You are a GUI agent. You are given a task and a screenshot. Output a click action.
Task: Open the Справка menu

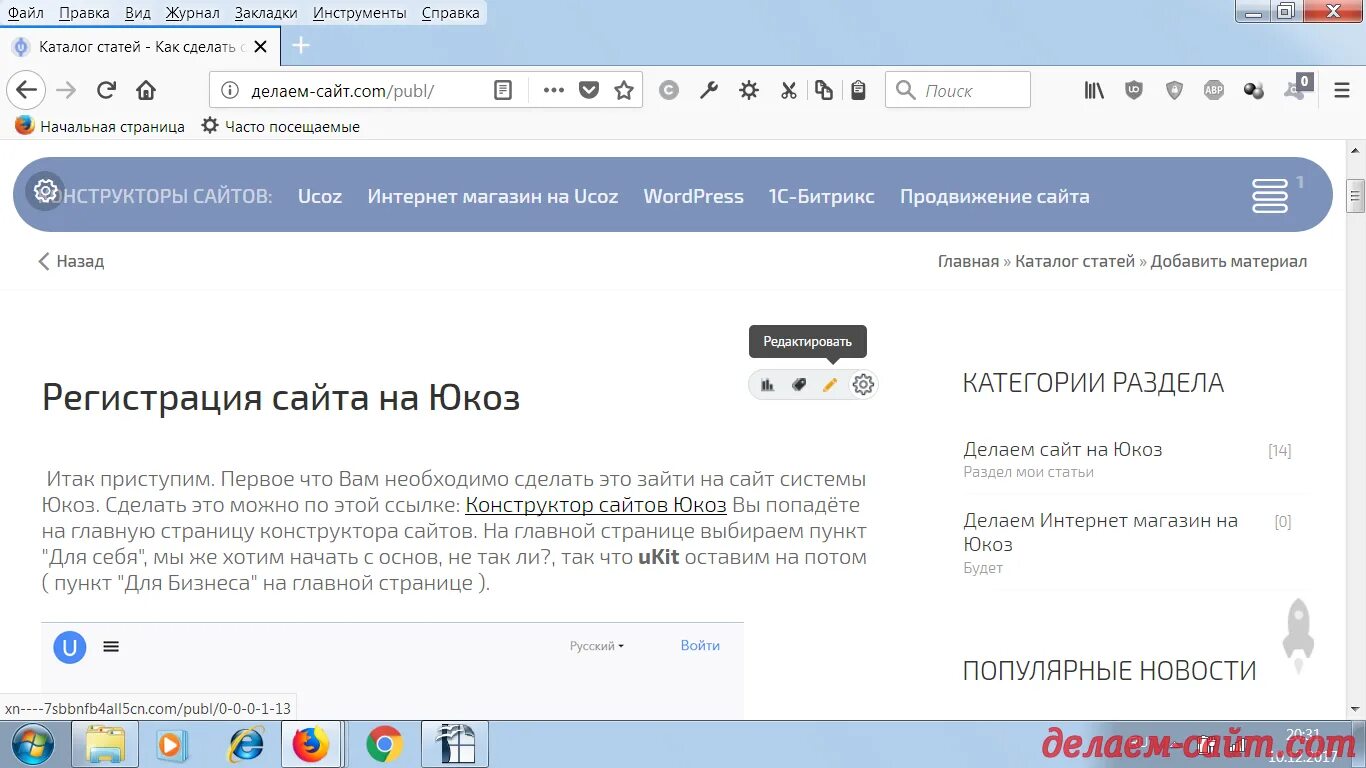pos(450,13)
